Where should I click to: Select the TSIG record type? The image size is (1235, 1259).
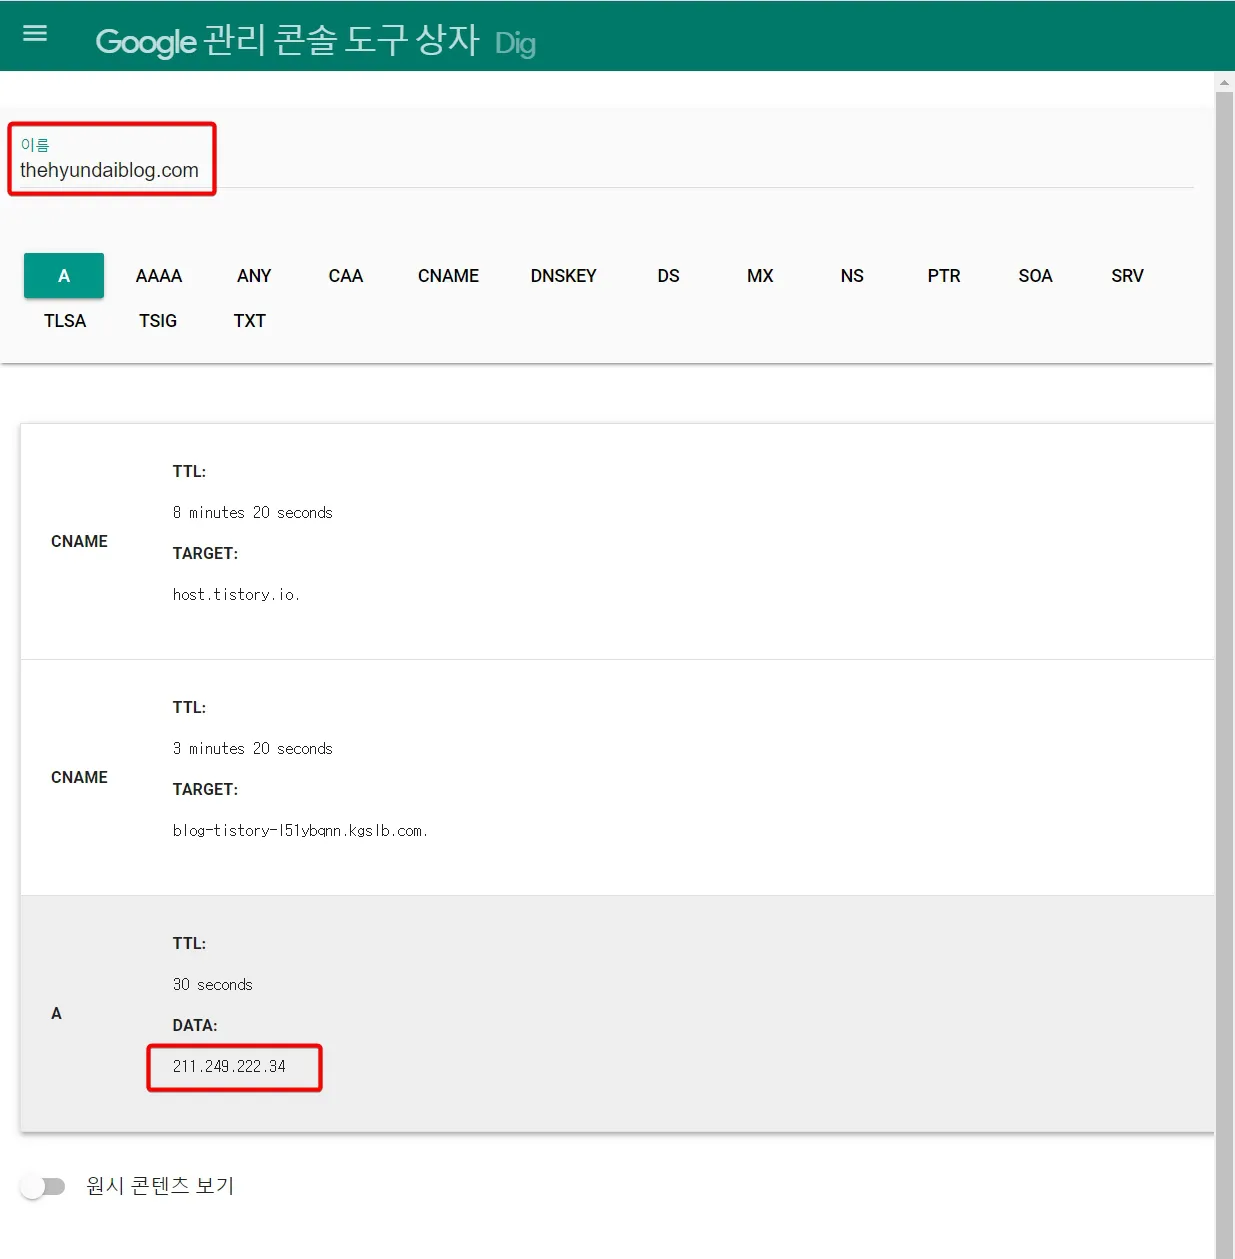pos(158,321)
